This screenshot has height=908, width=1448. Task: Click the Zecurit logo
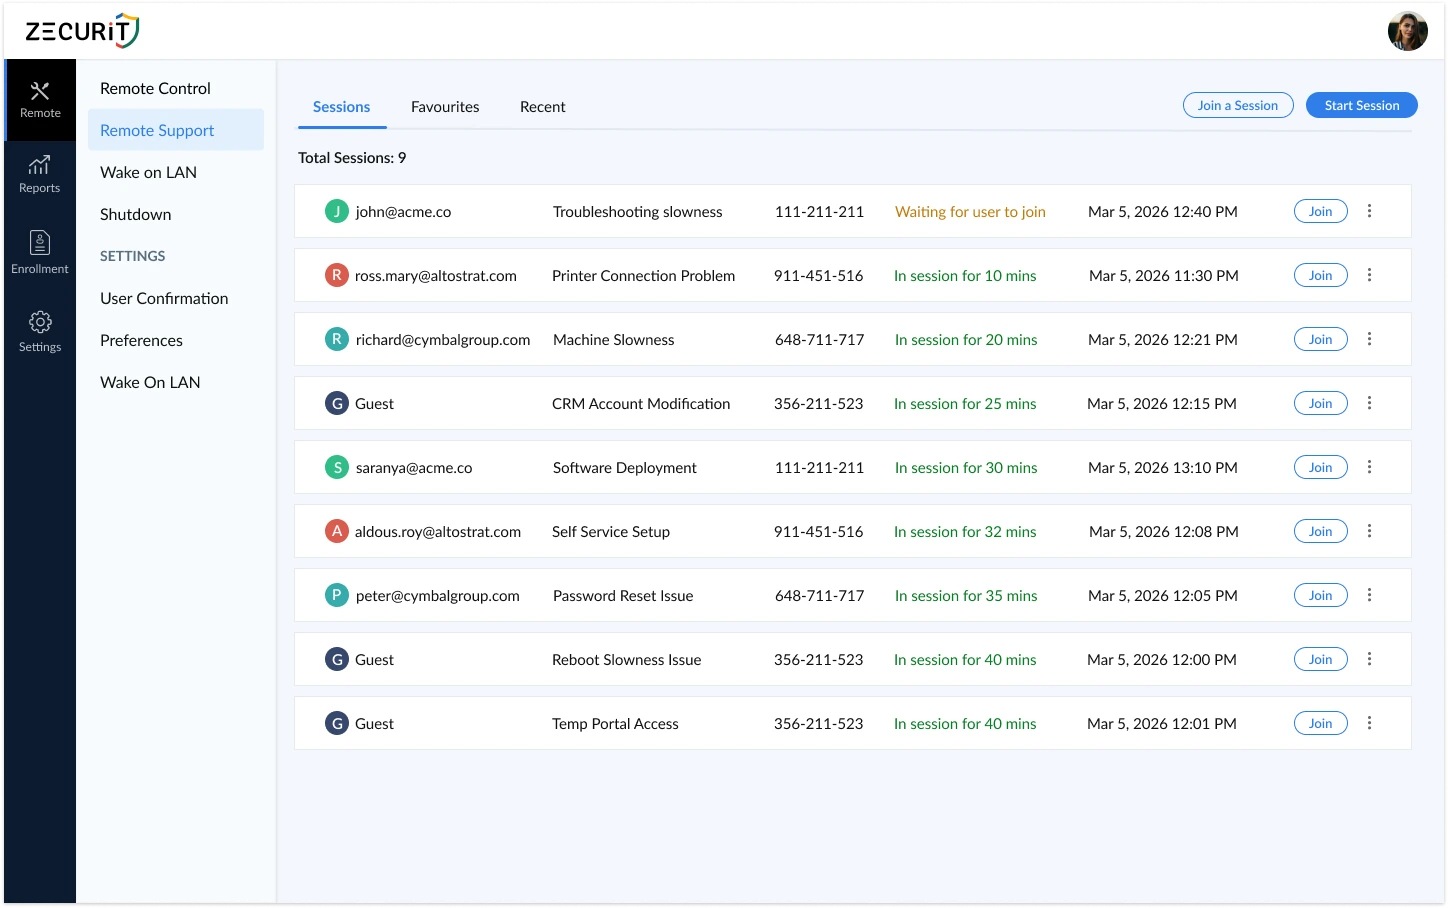80,31
